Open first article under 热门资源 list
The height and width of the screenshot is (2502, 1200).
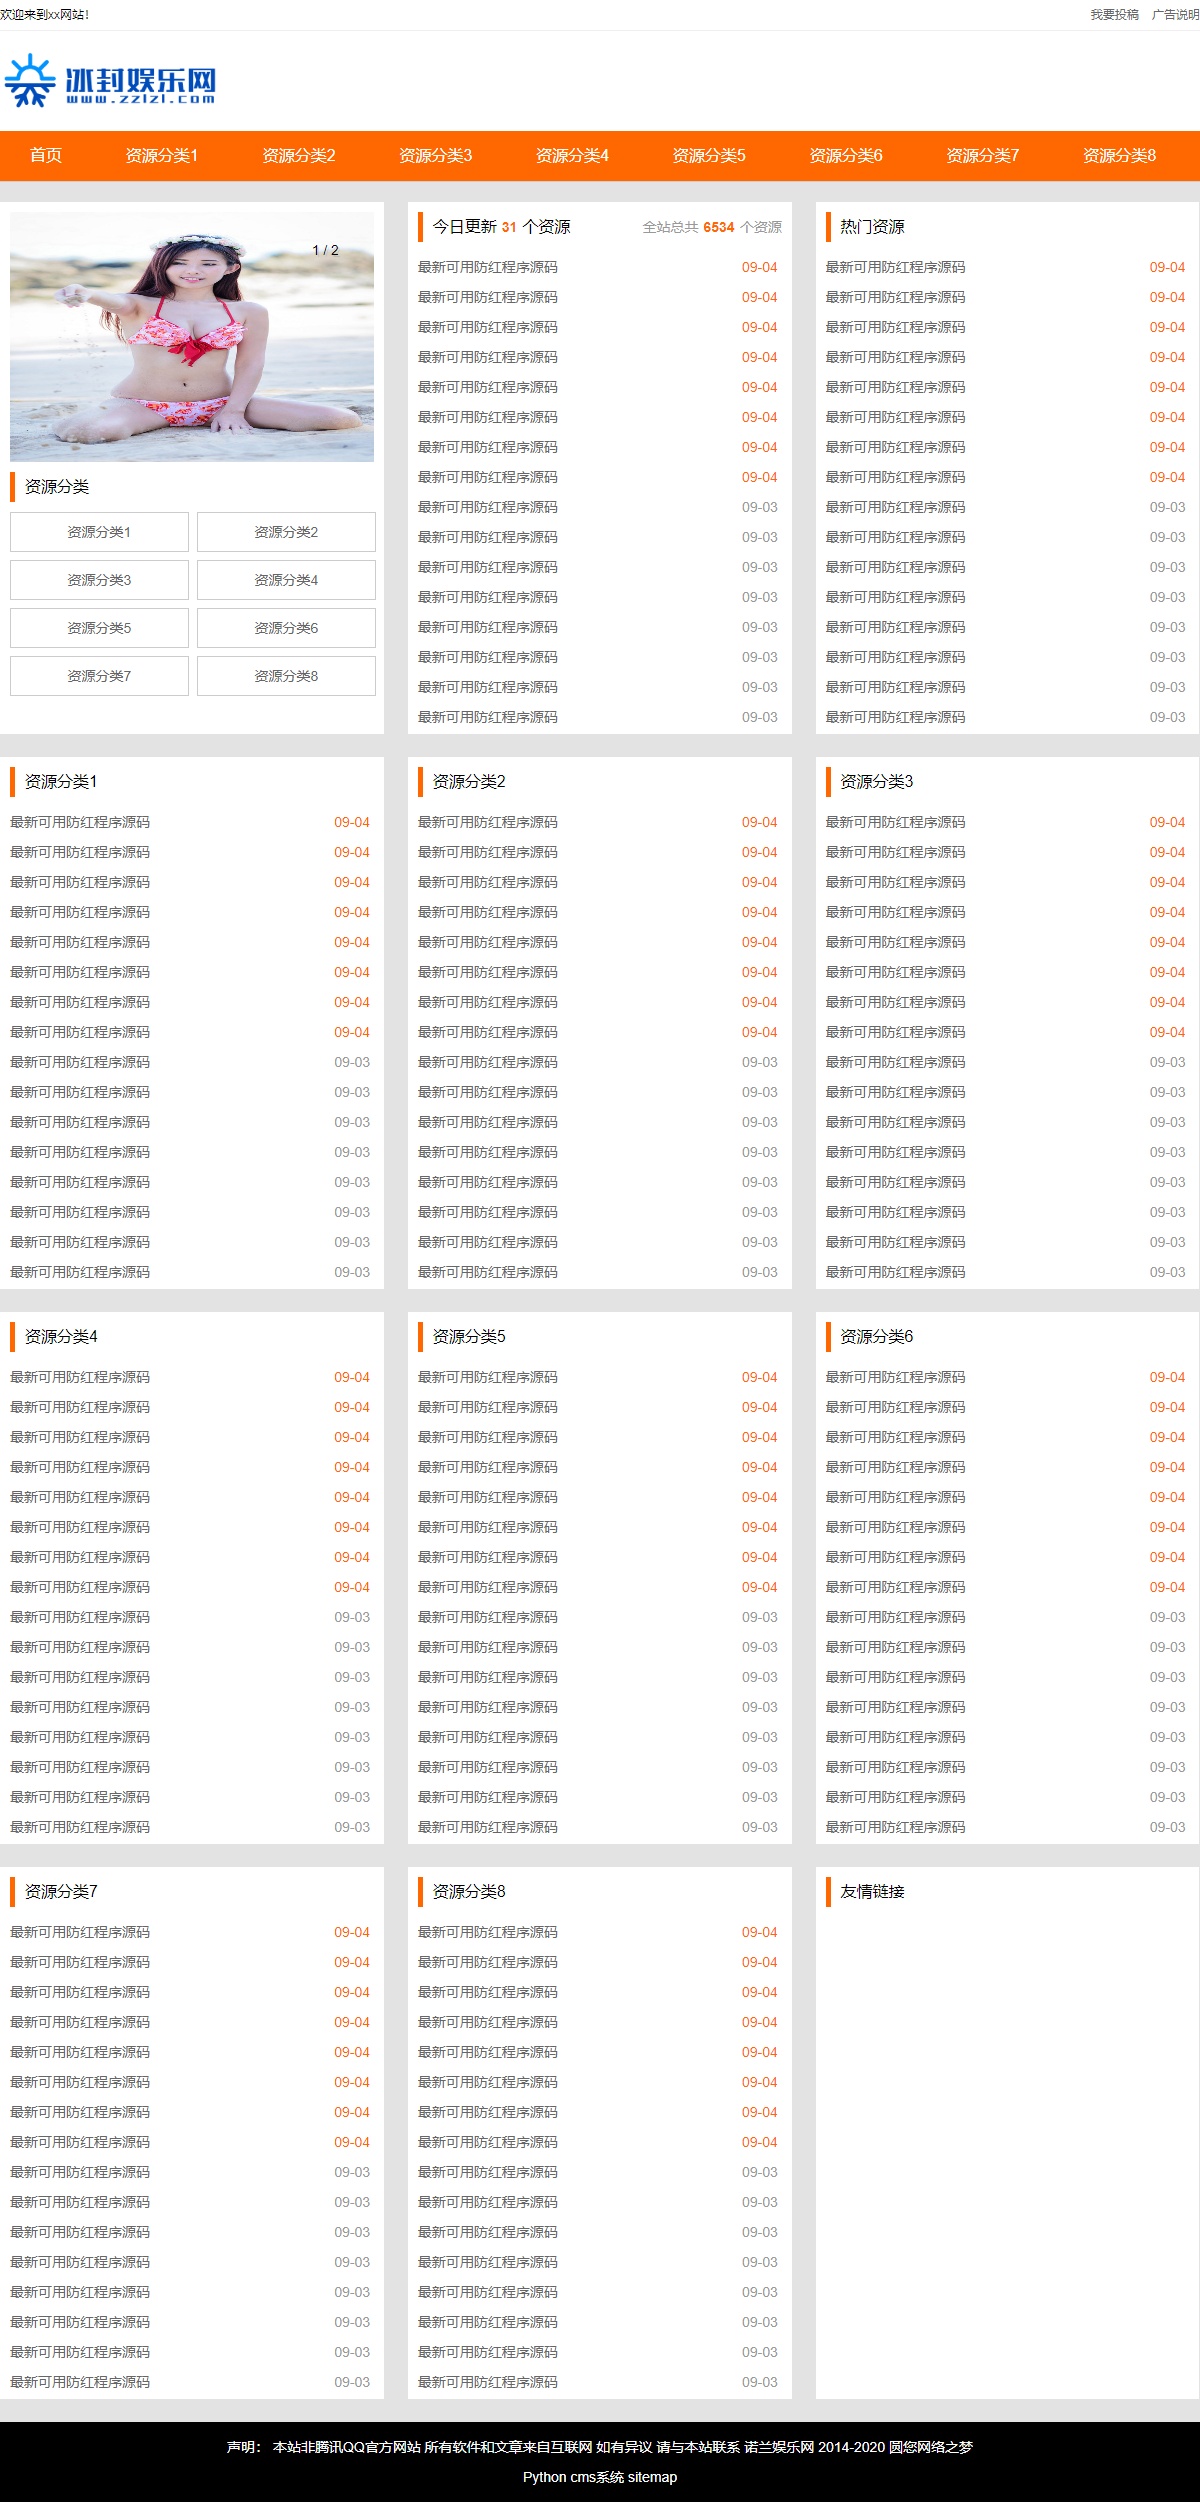tap(895, 267)
